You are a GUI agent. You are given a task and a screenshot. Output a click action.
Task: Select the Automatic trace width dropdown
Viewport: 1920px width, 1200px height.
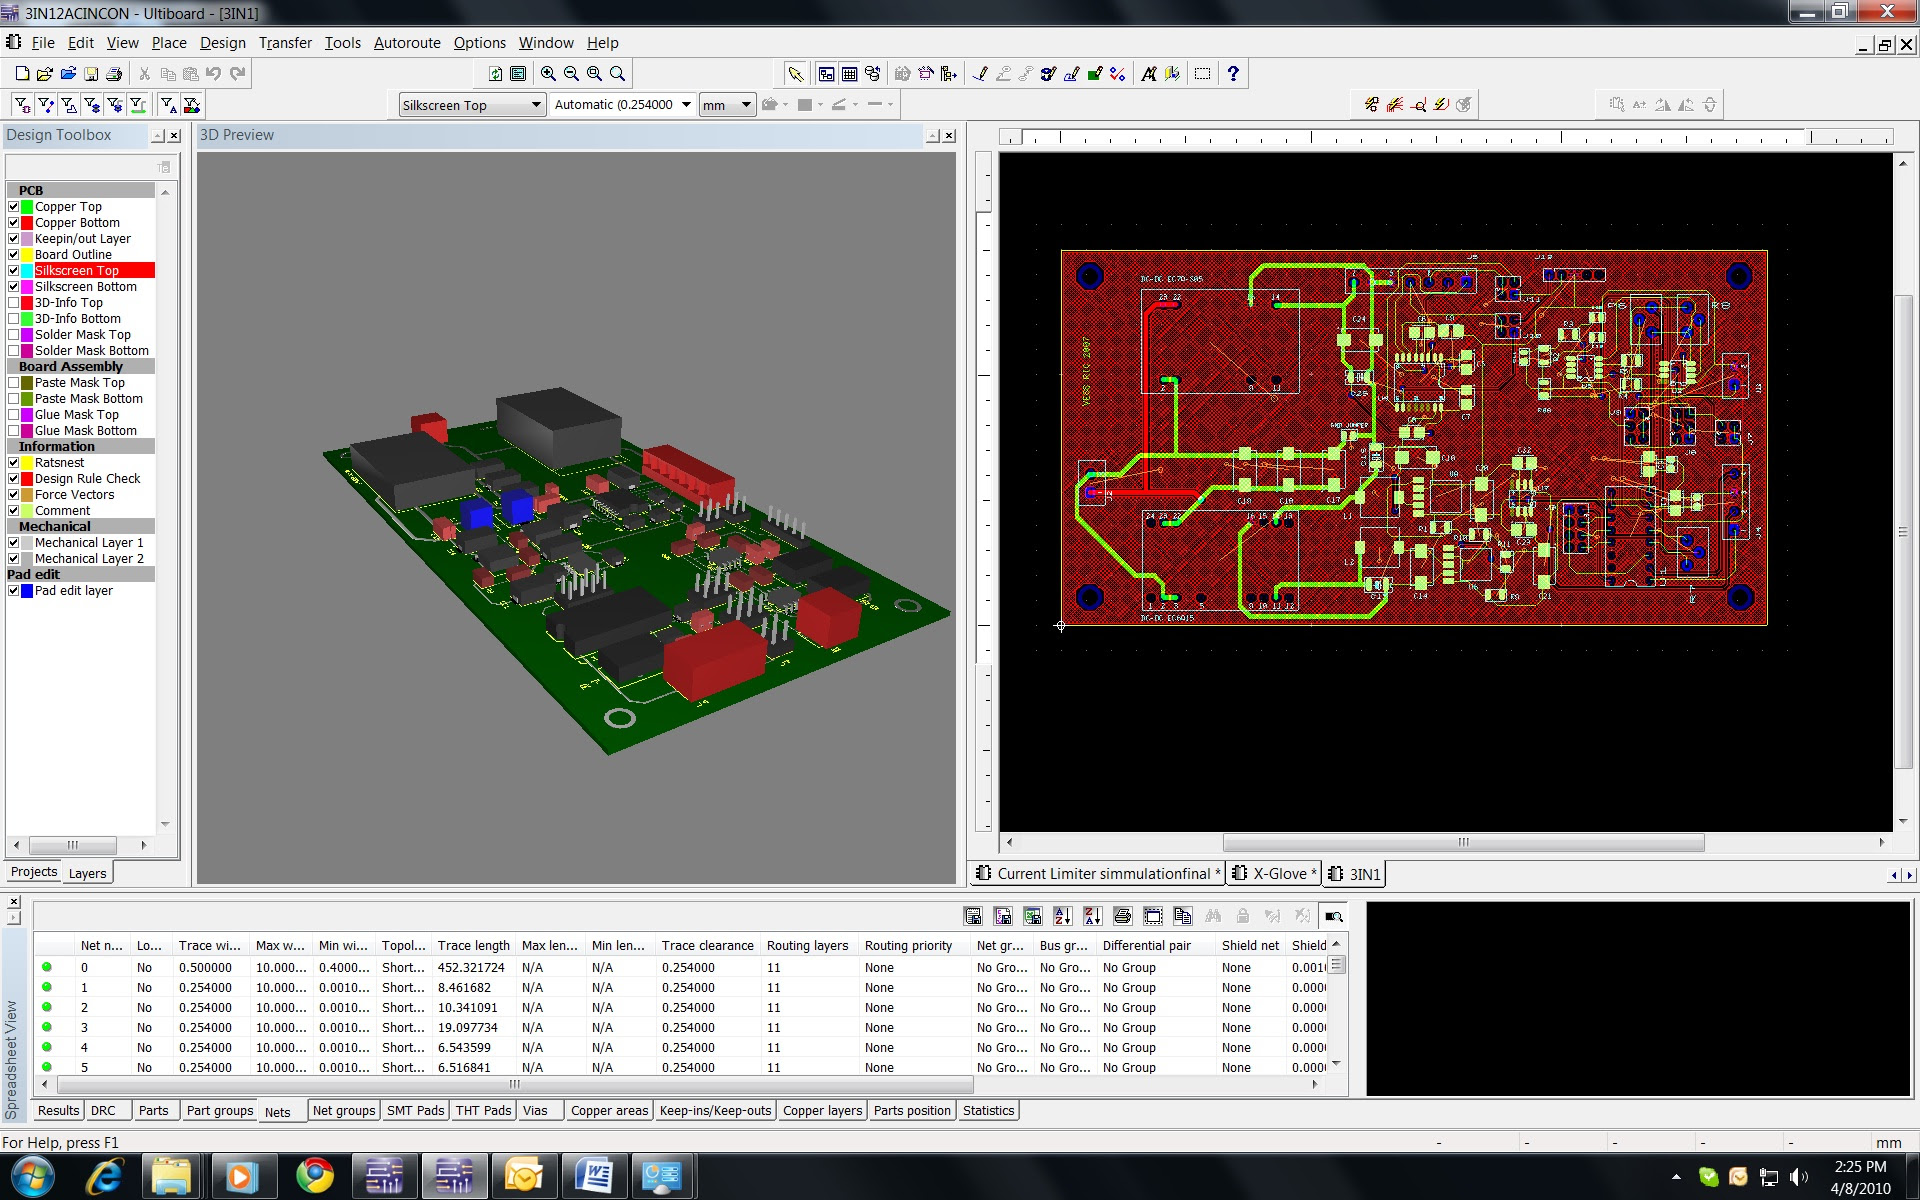point(621,104)
